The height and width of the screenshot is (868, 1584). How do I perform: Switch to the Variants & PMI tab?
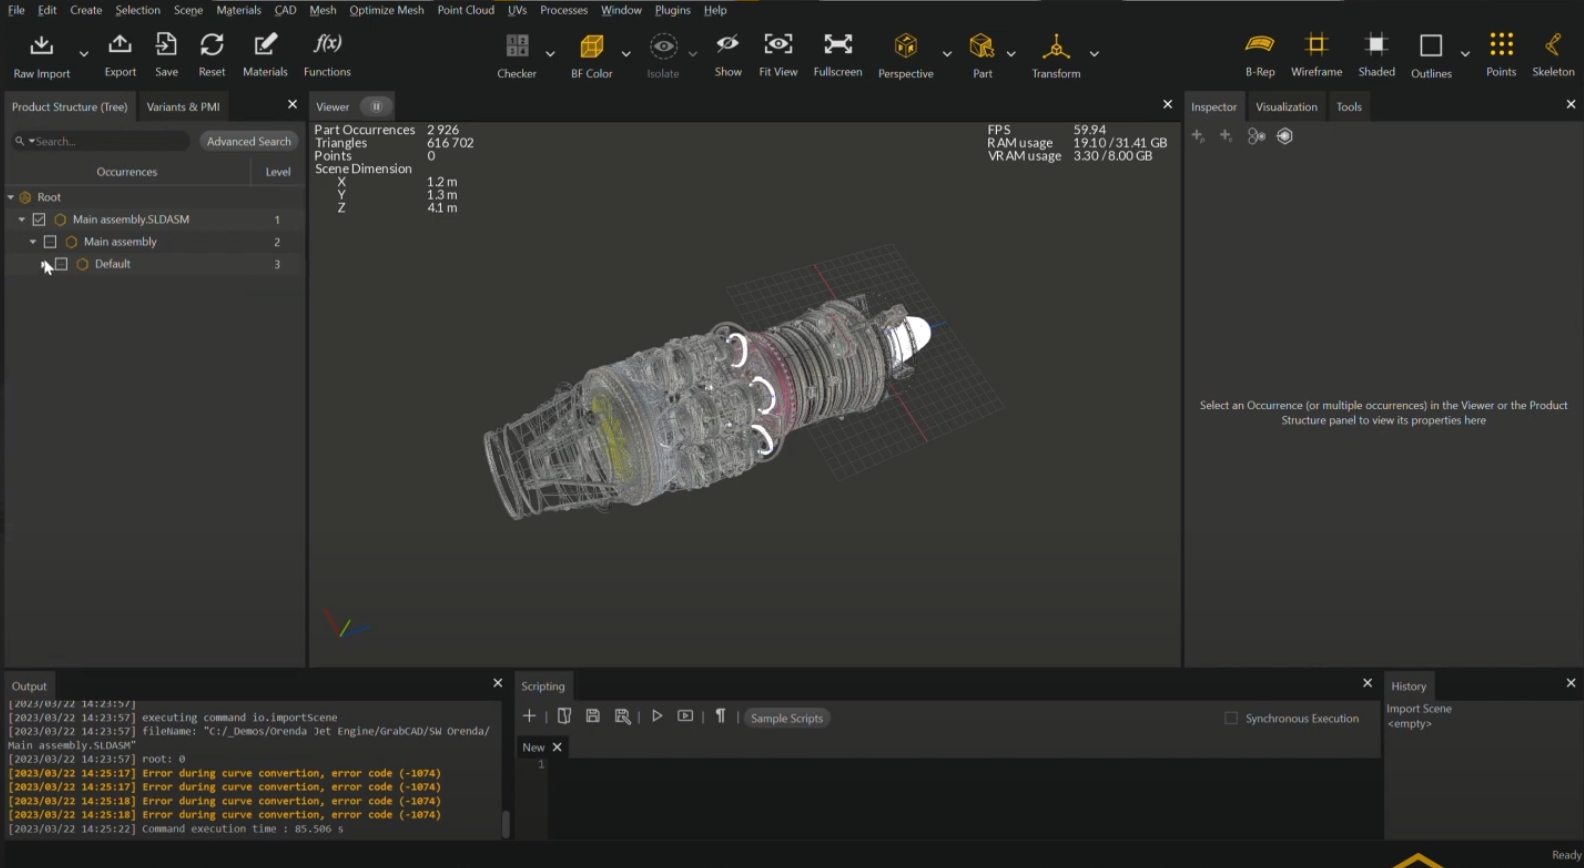183,107
